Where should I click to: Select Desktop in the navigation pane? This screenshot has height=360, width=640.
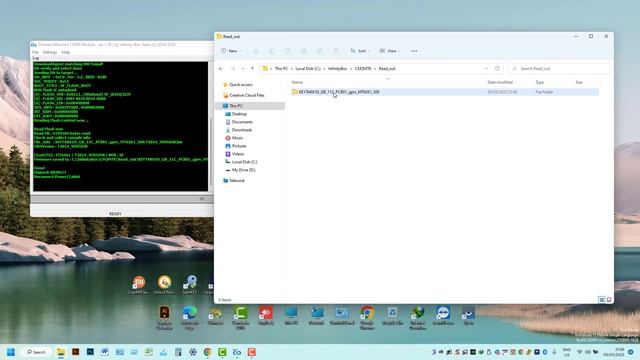(236, 114)
